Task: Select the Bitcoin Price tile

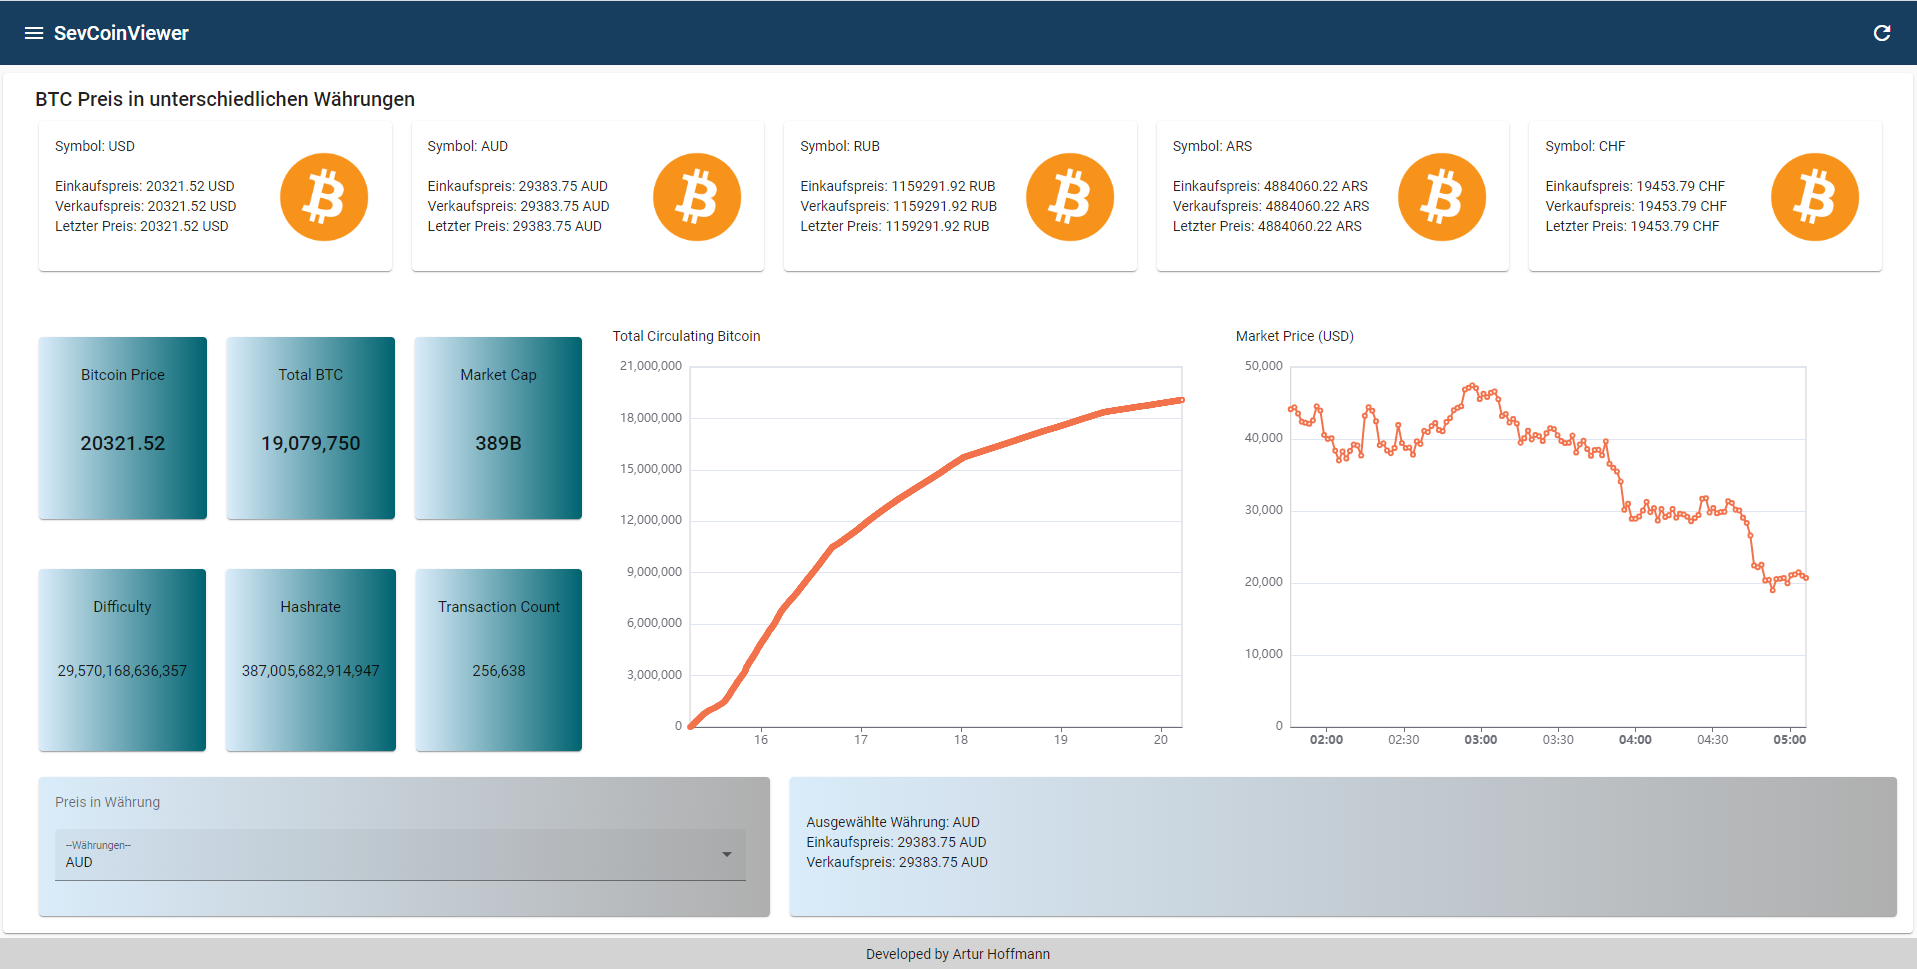Action: click(122, 428)
